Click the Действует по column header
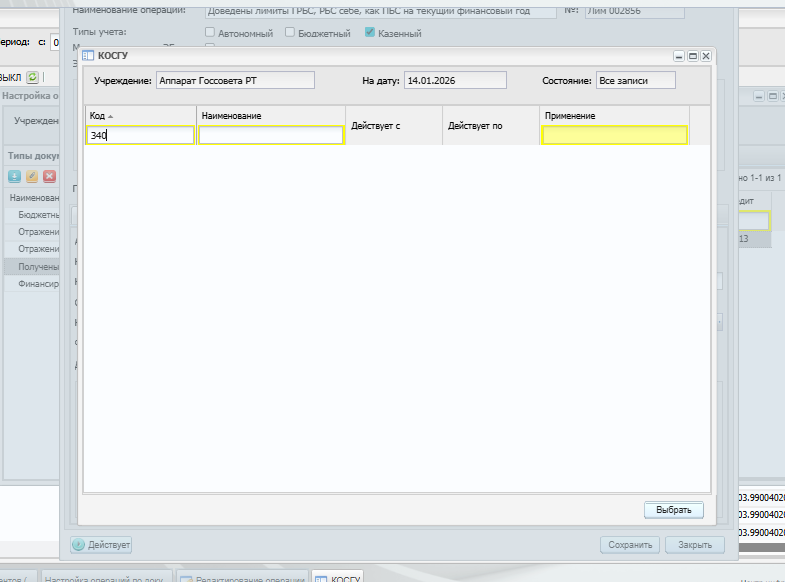Screen dimensions: 785x582 (x=491, y=126)
